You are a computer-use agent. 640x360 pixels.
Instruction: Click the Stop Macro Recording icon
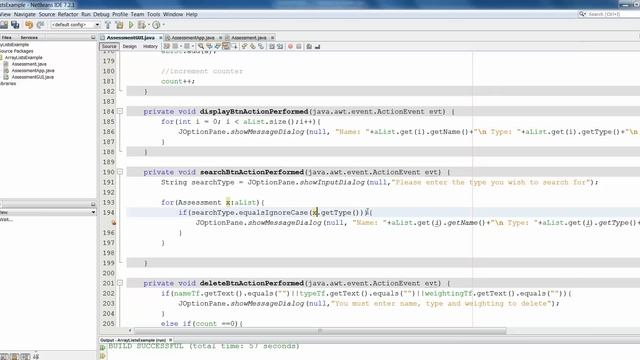click(x=299, y=47)
